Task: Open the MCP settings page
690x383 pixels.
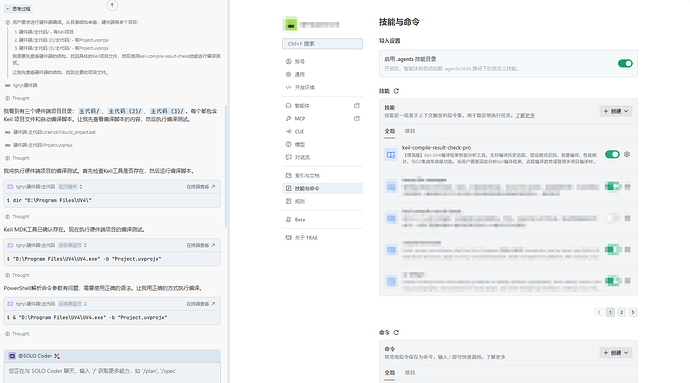Action: coord(322,118)
